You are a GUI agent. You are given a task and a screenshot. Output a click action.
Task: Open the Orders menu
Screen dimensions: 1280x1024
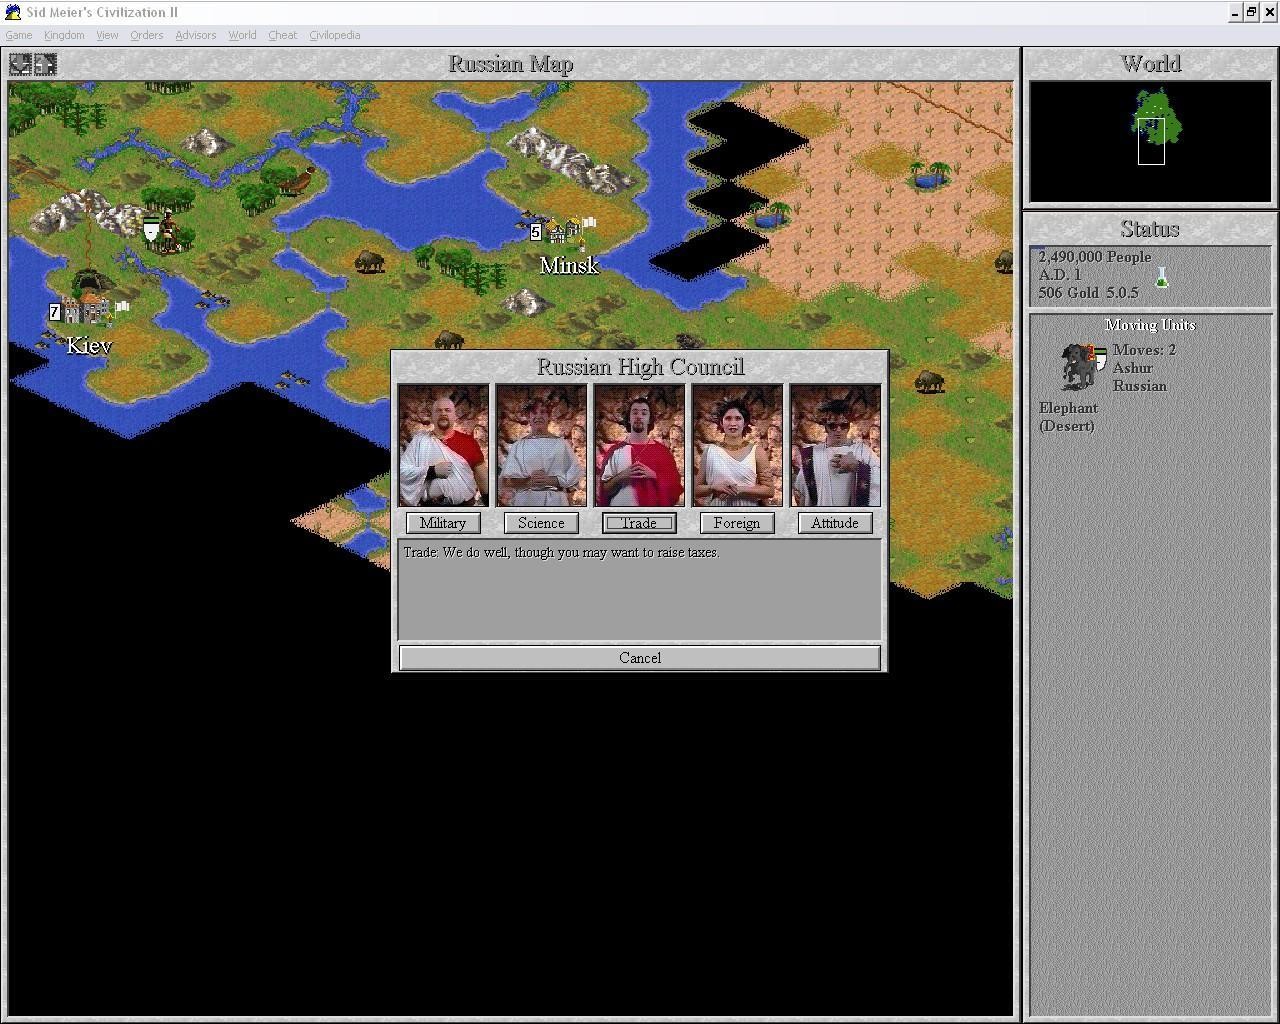146,35
